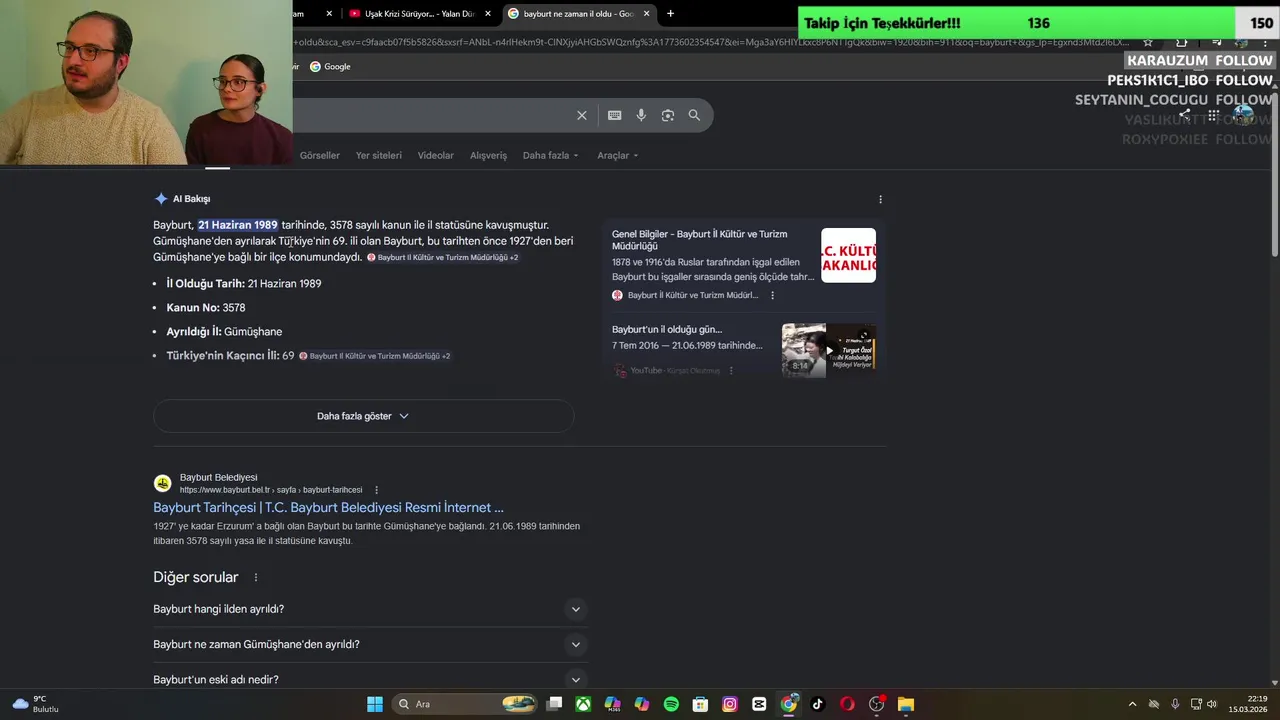Open Google Lens image search
1280x720 pixels.
[x=668, y=115]
